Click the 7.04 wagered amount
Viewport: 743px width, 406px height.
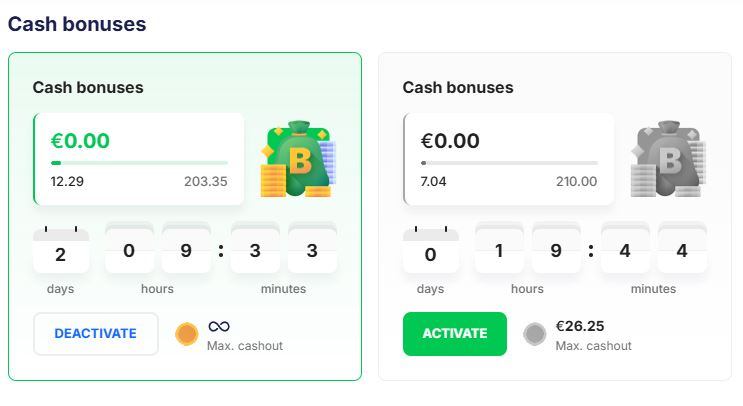[433, 181]
